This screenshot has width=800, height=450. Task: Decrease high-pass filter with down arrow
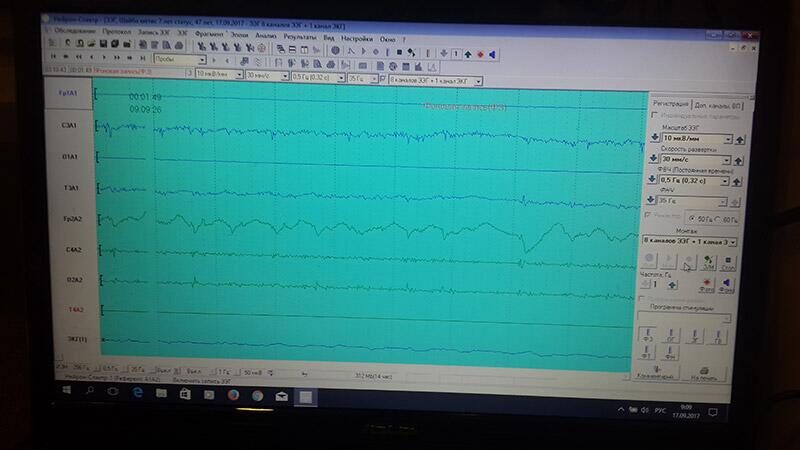coord(652,180)
